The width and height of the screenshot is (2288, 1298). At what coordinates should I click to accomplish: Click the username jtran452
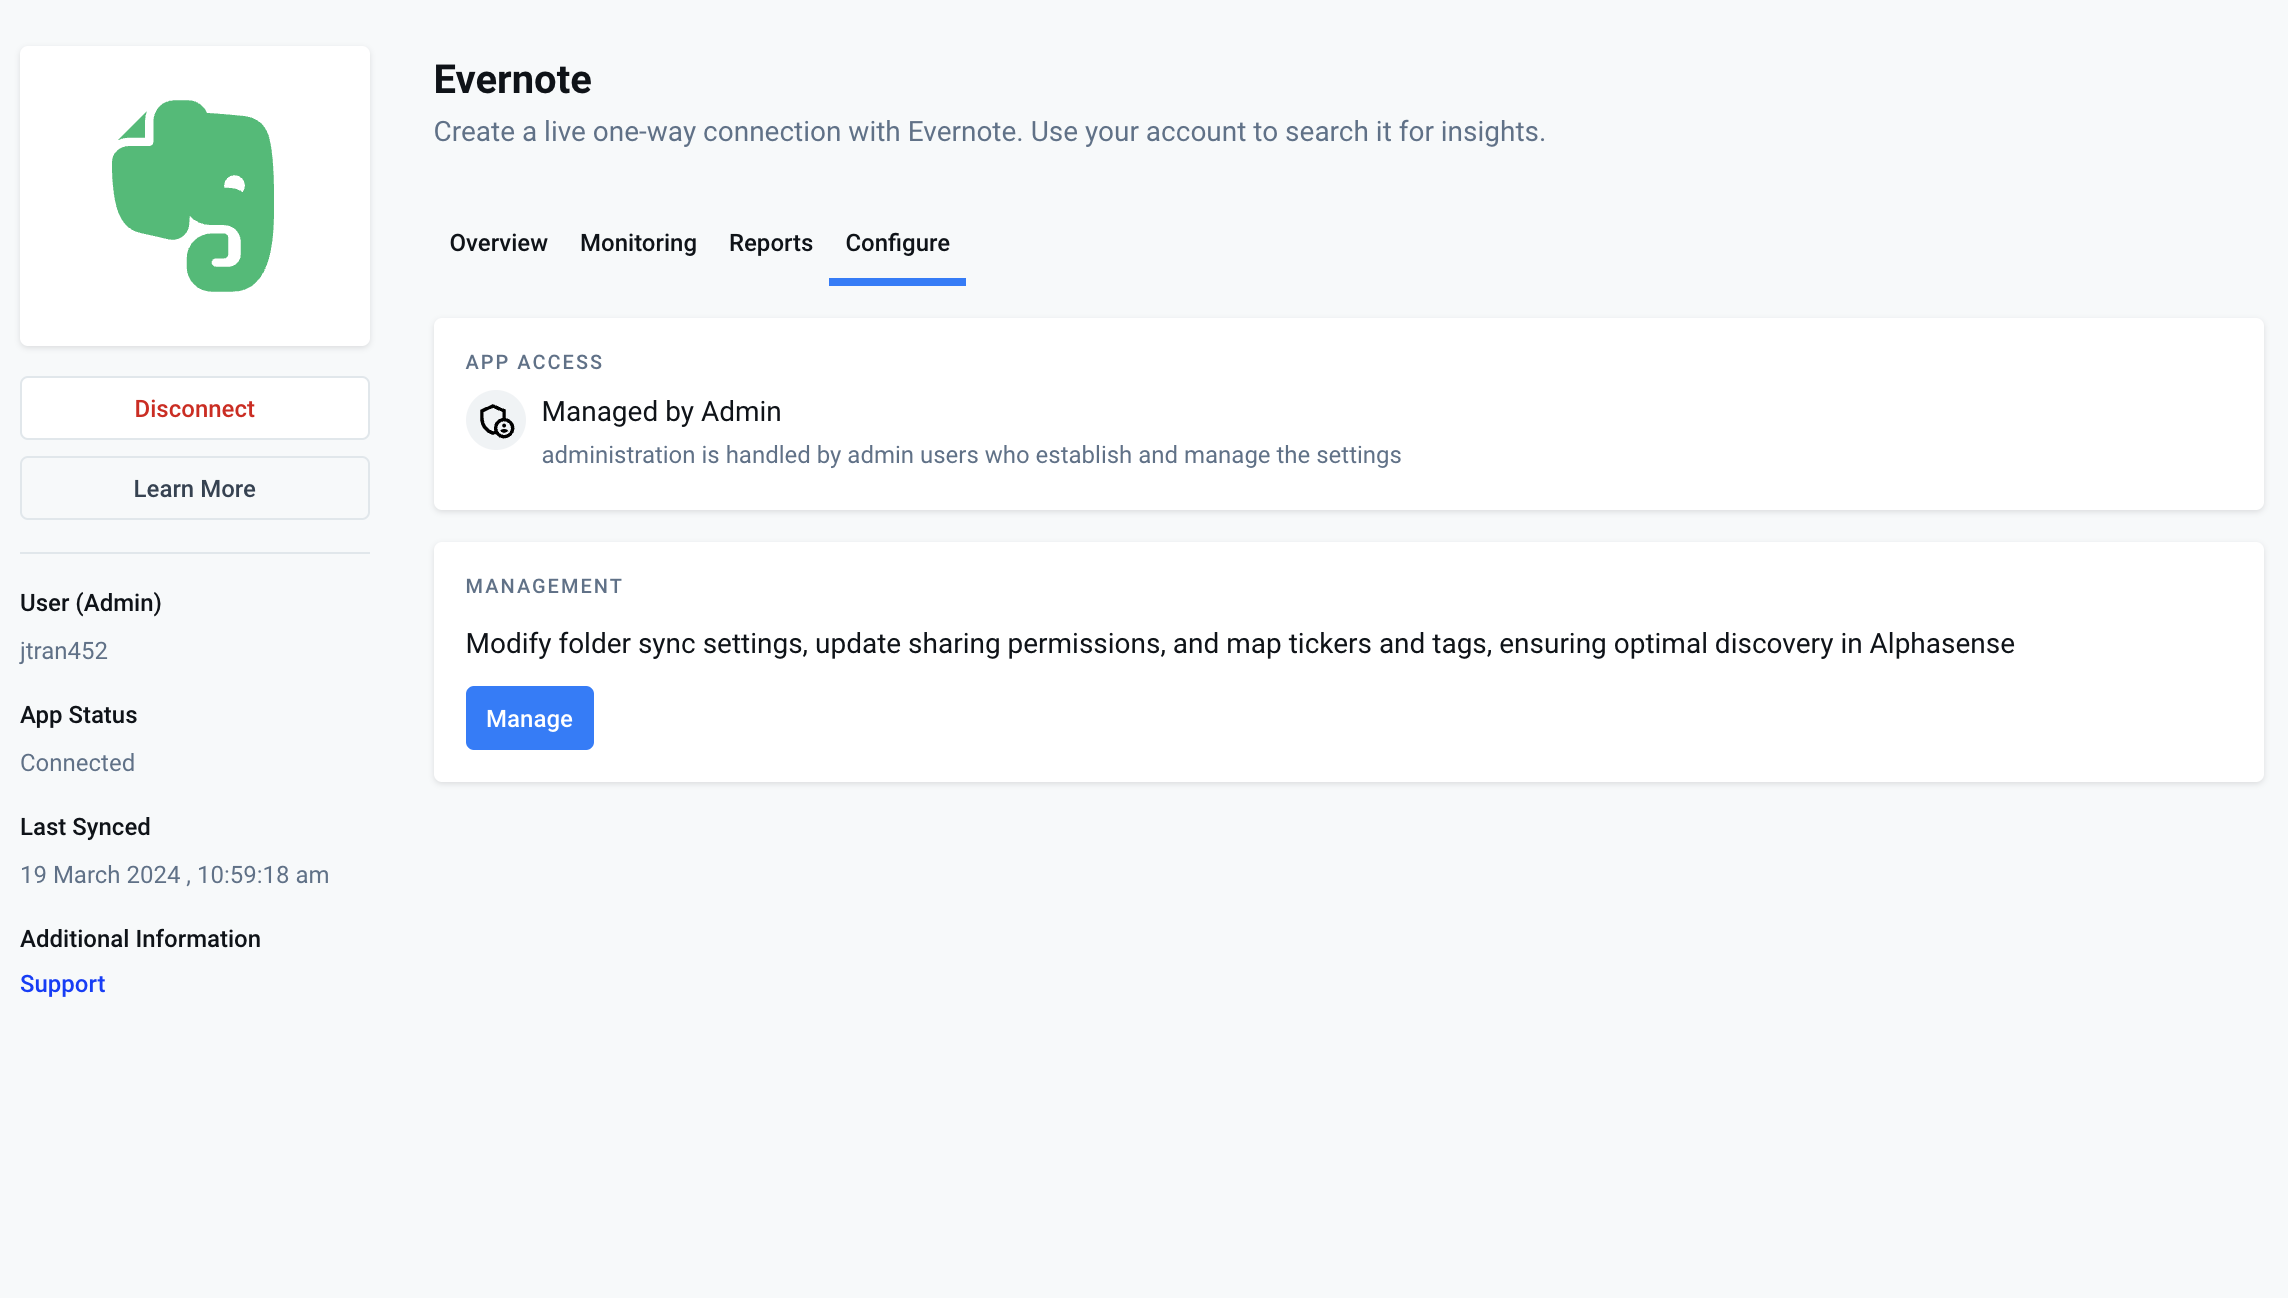[x=64, y=651]
